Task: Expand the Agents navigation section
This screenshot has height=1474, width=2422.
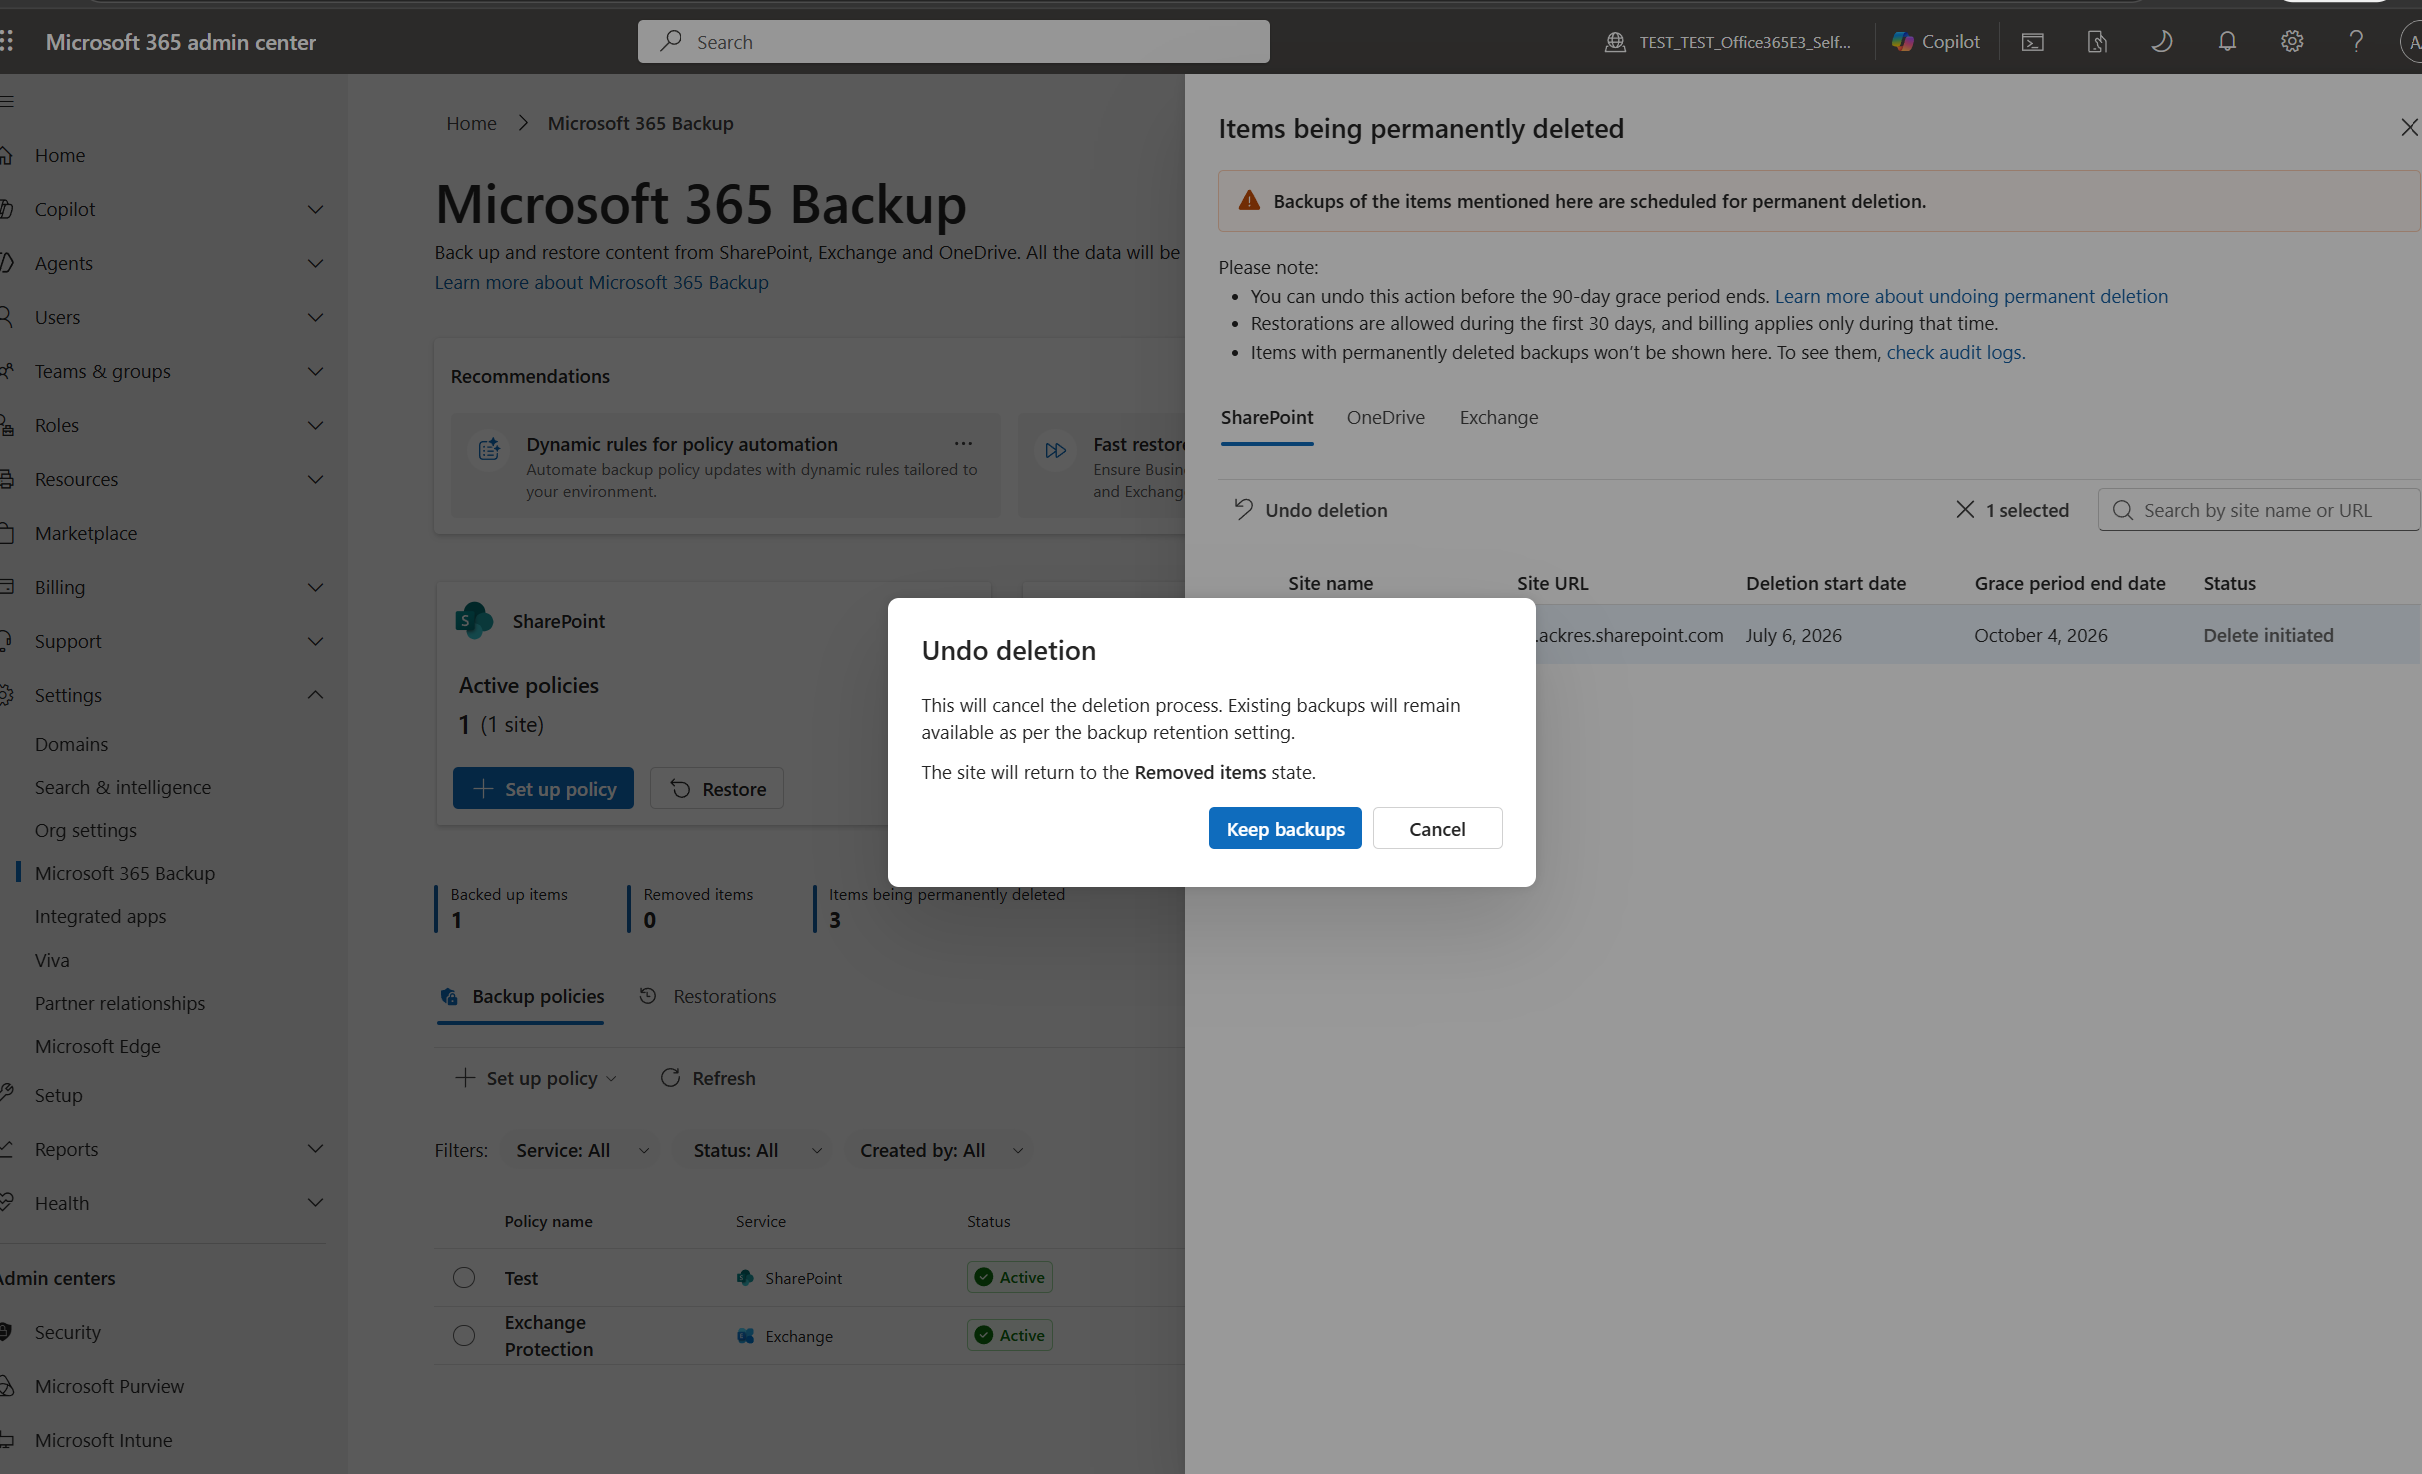Action: click(x=315, y=263)
